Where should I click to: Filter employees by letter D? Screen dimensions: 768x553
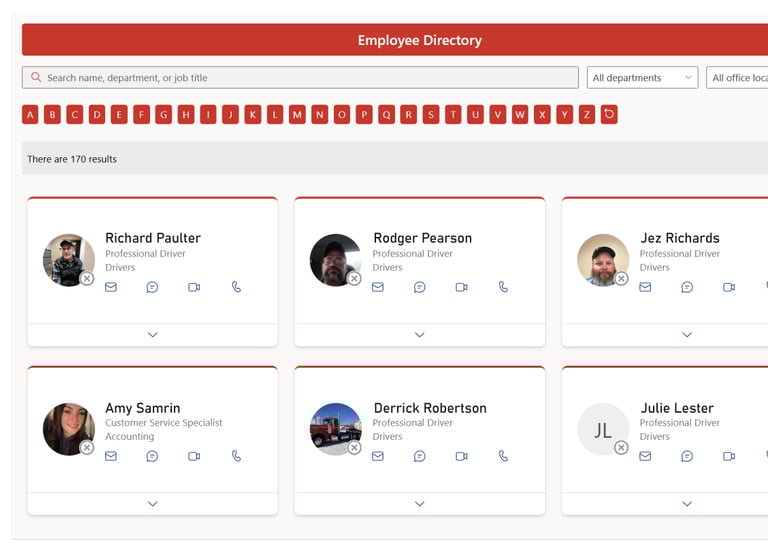point(97,115)
